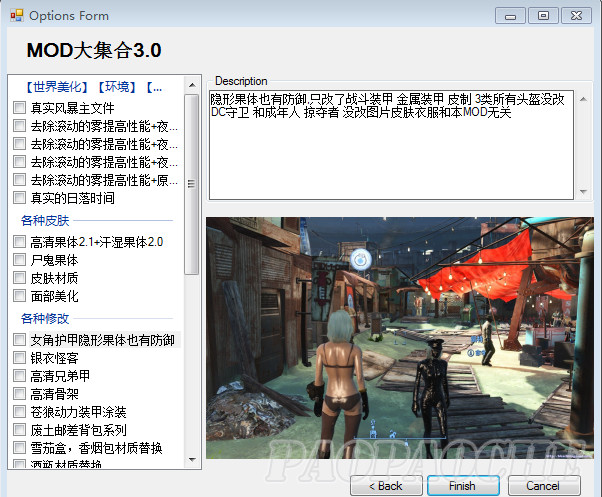Viewport: 602px width, 497px height.
Task: Click inside the Description text box
Action: tap(391, 145)
